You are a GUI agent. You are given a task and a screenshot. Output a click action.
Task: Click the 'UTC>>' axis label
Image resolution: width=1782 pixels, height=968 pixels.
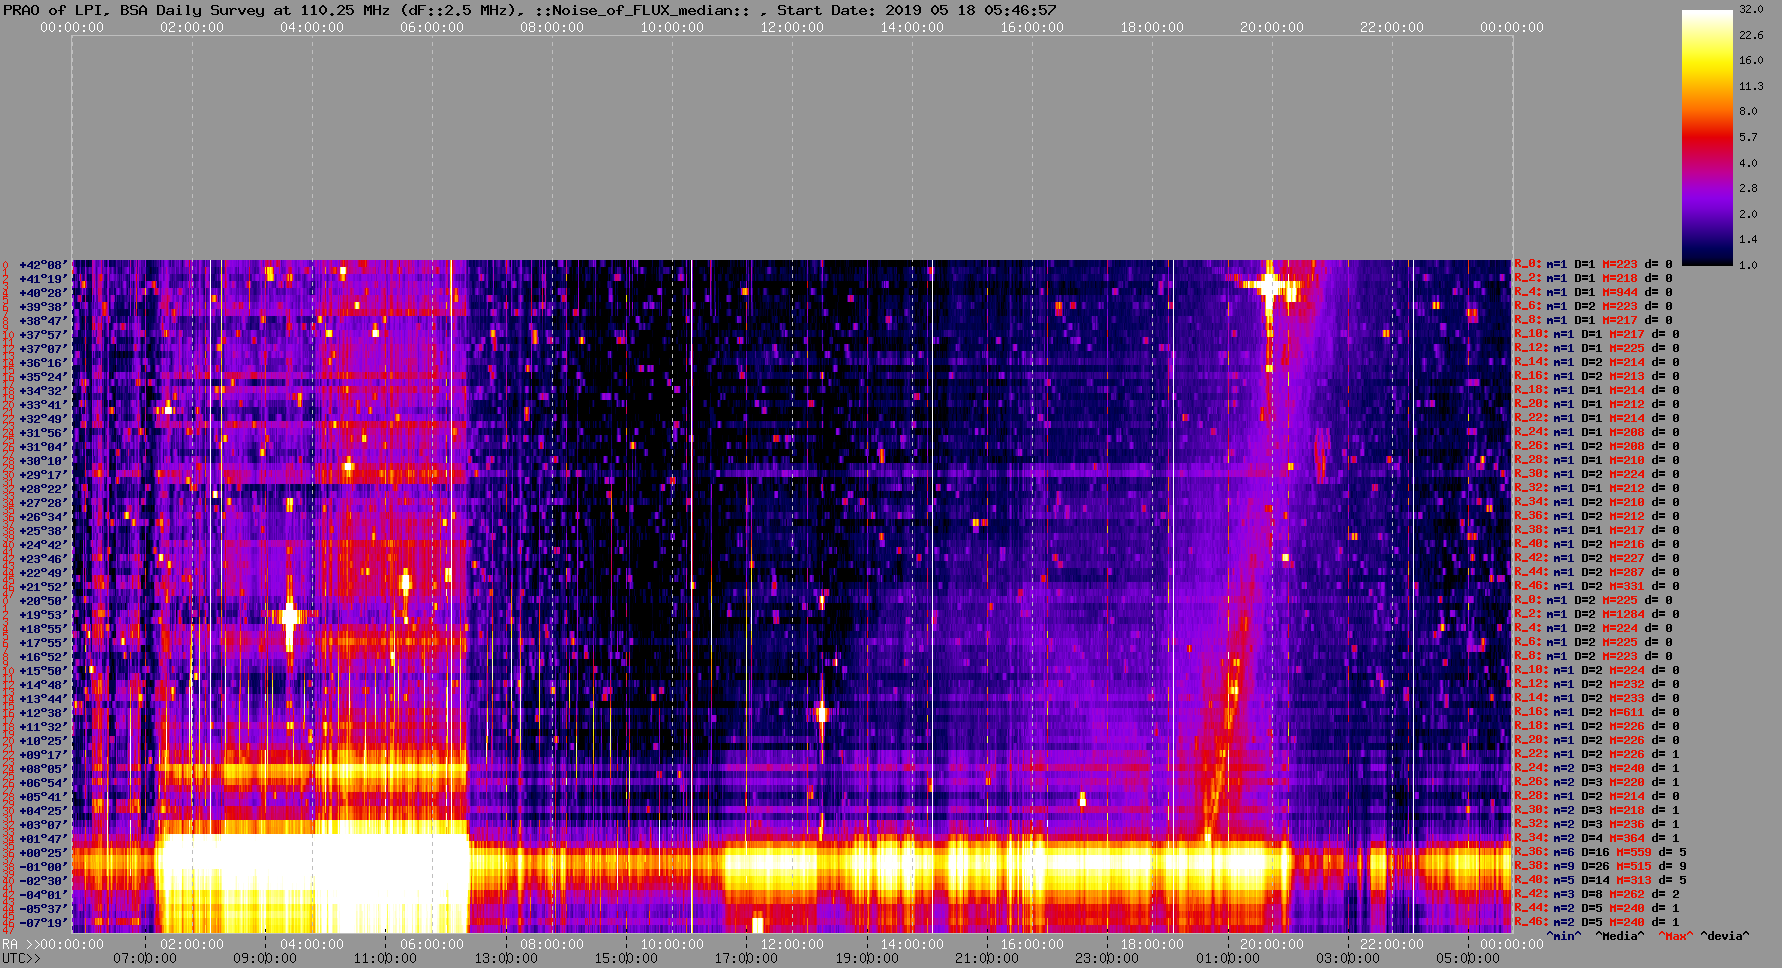point(21,958)
